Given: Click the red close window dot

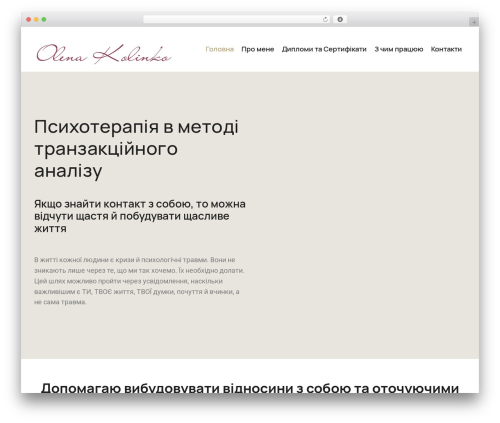Looking at the screenshot, I should (x=29, y=20).
